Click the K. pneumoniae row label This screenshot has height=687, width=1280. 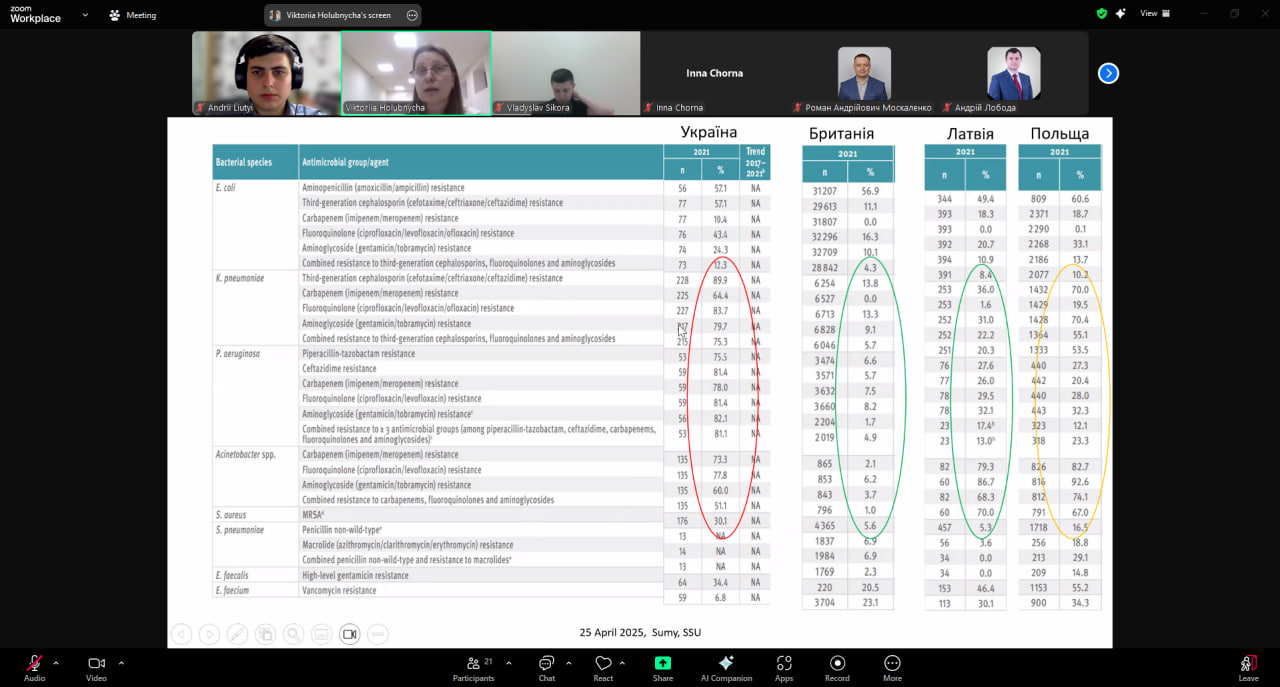(240, 278)
